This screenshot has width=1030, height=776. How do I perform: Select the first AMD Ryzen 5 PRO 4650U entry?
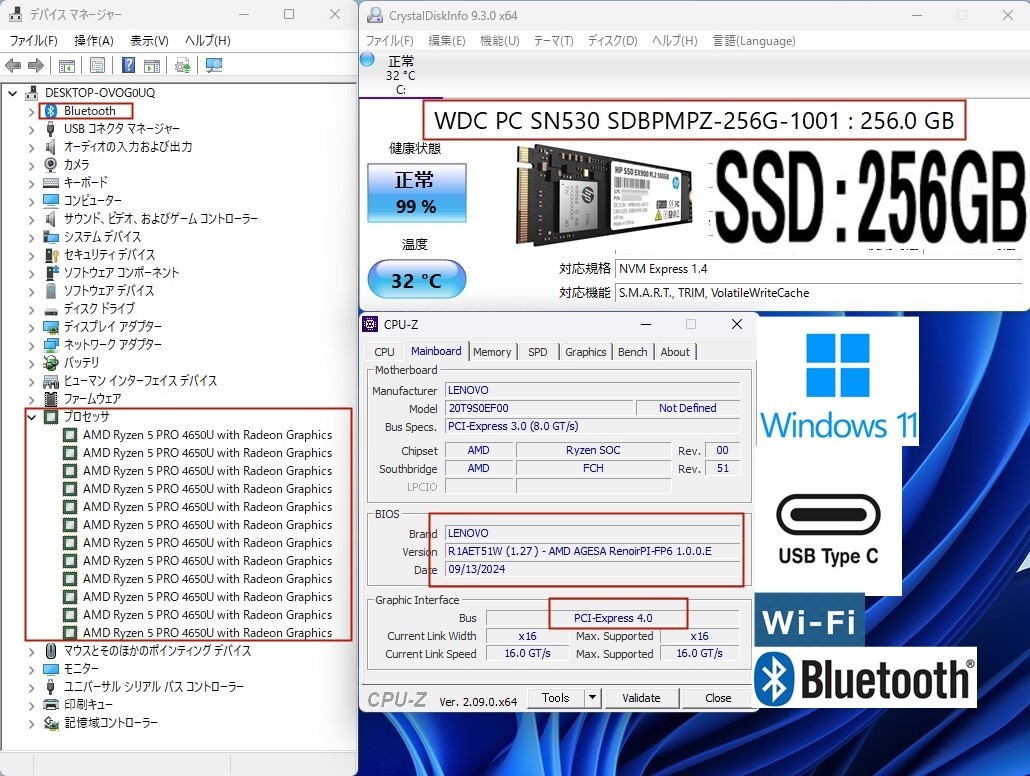[x=207, y=435]
